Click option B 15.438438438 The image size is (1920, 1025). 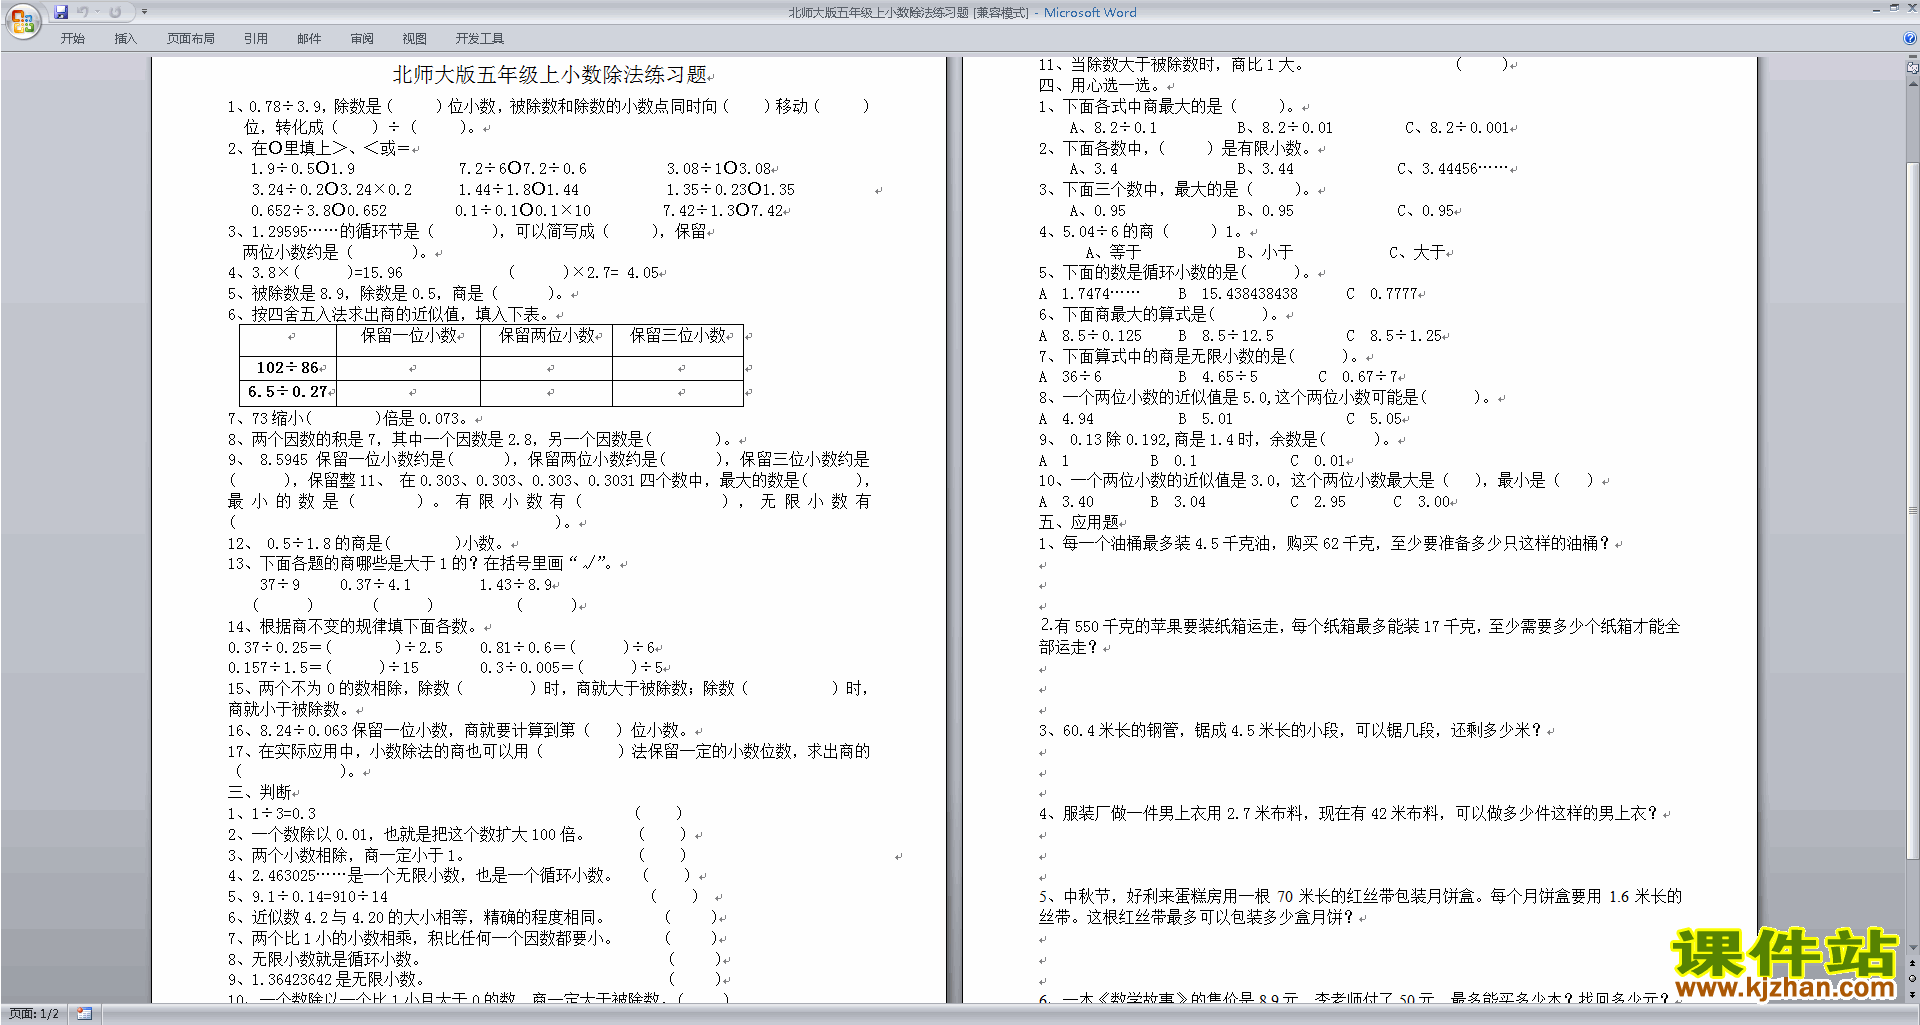pyautogui.click(x=1238, y=294)
